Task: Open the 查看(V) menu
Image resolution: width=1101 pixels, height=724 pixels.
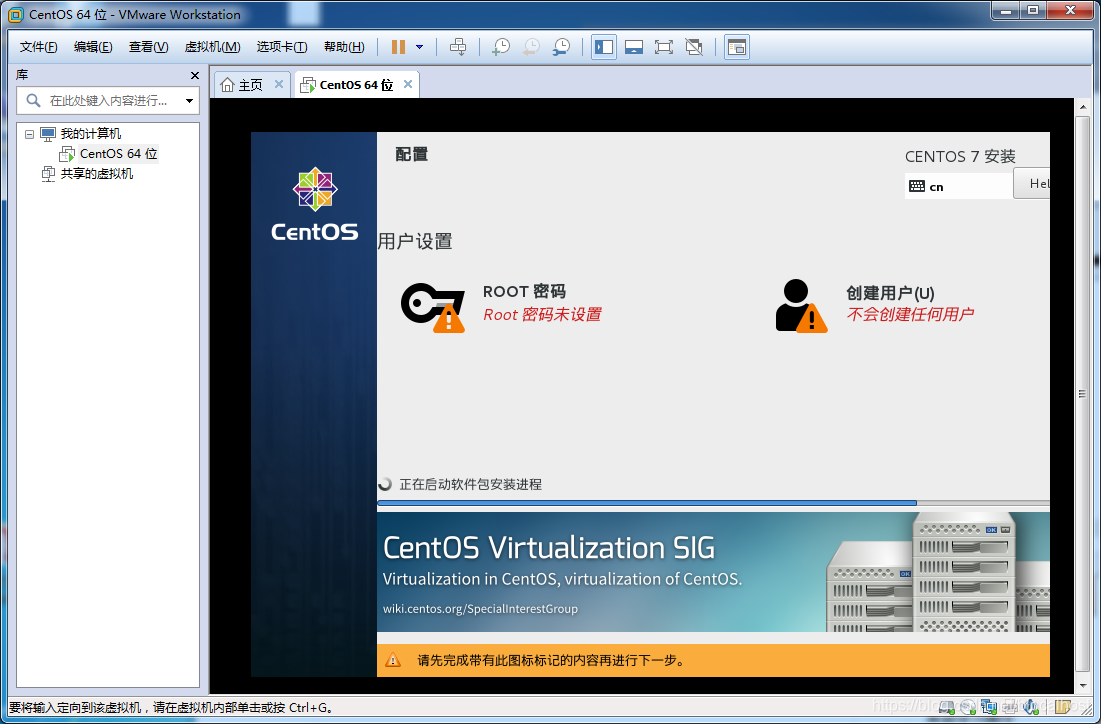Action: [x=148, y=47]
